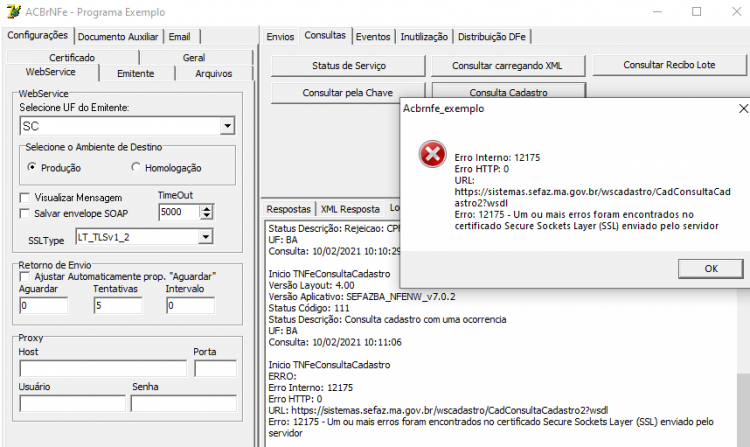Image resolution: width=750 pixels, height=447 pixels.
Task: Toggle Ajustar Automaticamente prop. Aguardar checkbox
Action: (24, 276)
